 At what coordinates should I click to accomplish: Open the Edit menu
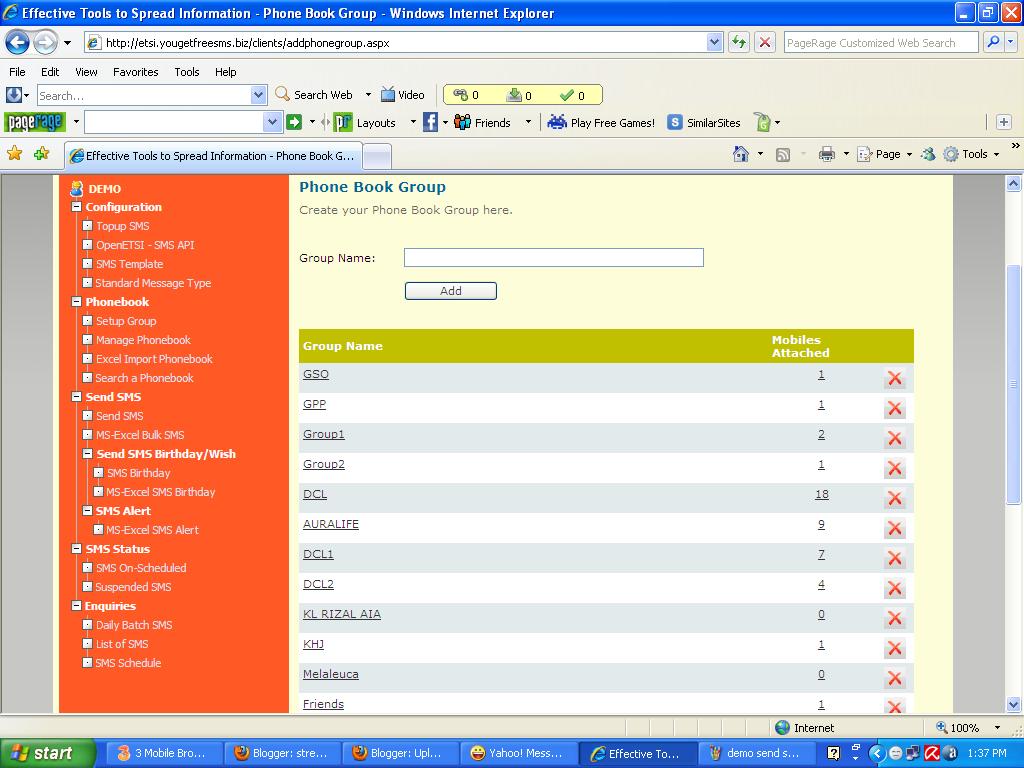(50, 72)
